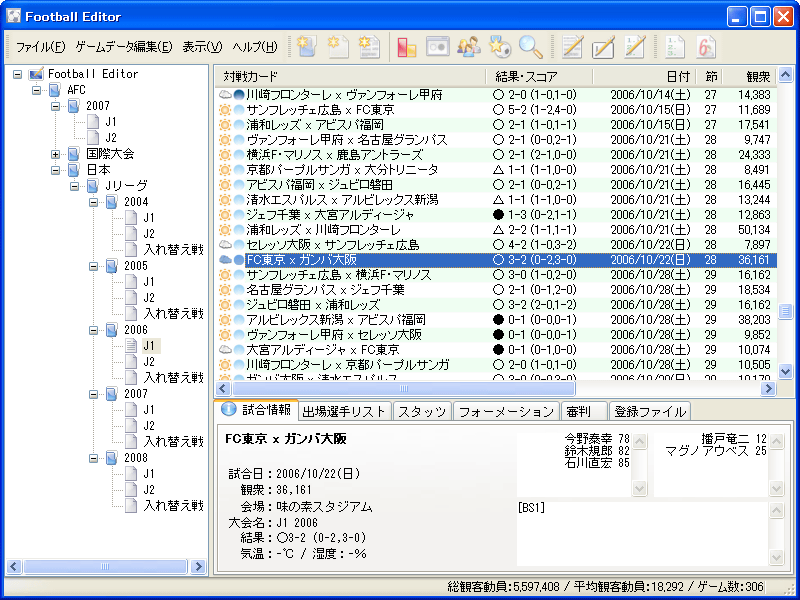This screenshot has height=600, width=800.
Task: Select the 浦和レッズ x 川崎フロンターレ match row
Action: (496, 230)
